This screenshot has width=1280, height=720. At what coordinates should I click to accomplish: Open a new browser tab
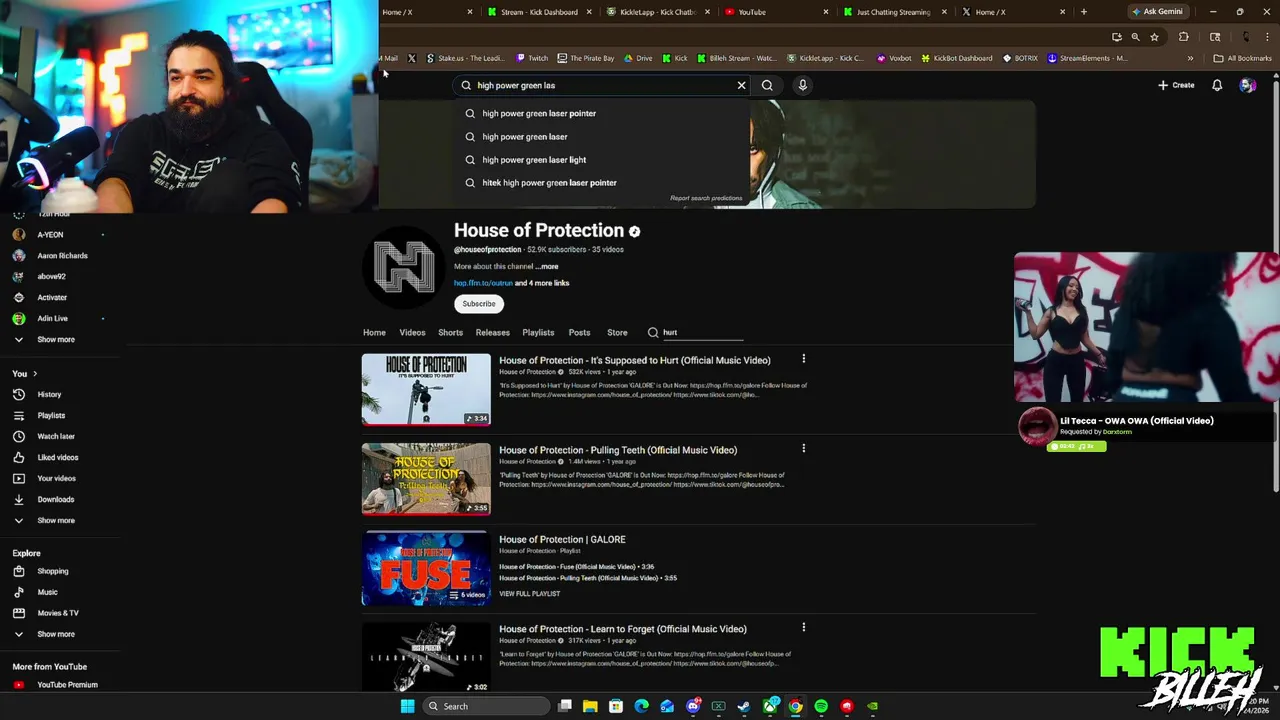coord(1083,12)
